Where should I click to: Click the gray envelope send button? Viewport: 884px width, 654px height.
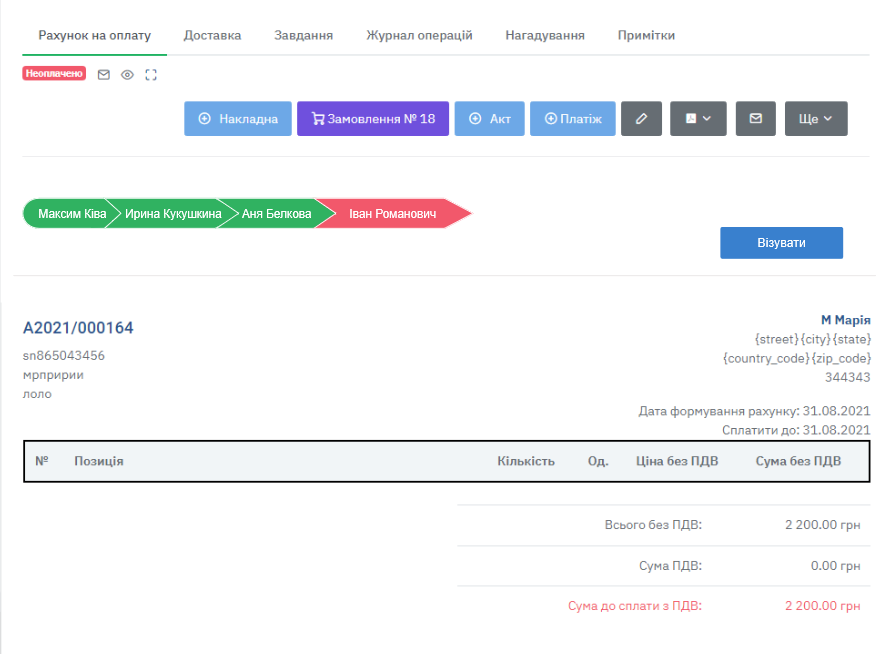click(756, 119)
